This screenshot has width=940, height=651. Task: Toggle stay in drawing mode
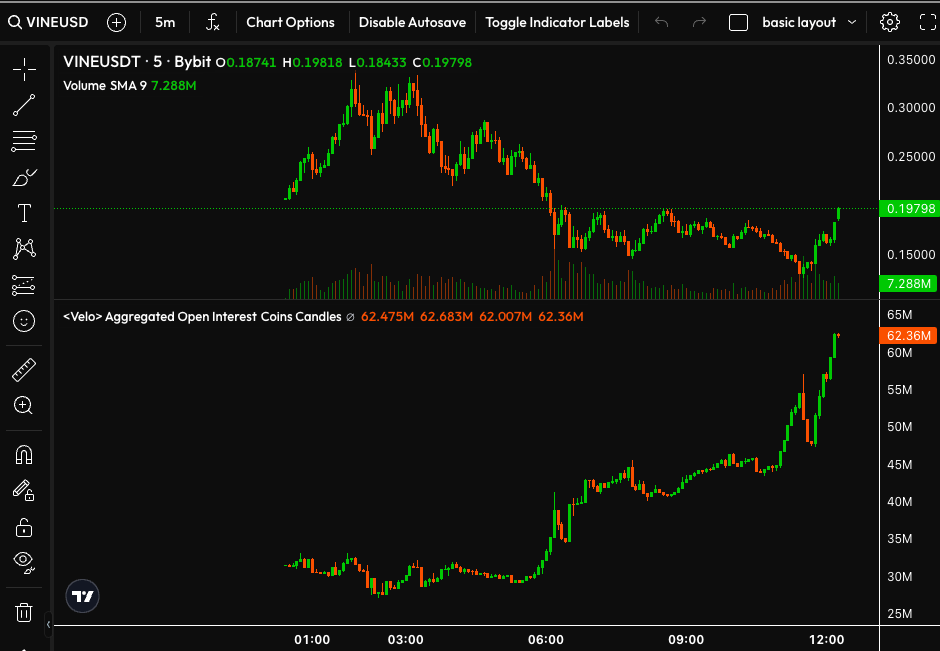pos(24,491)
